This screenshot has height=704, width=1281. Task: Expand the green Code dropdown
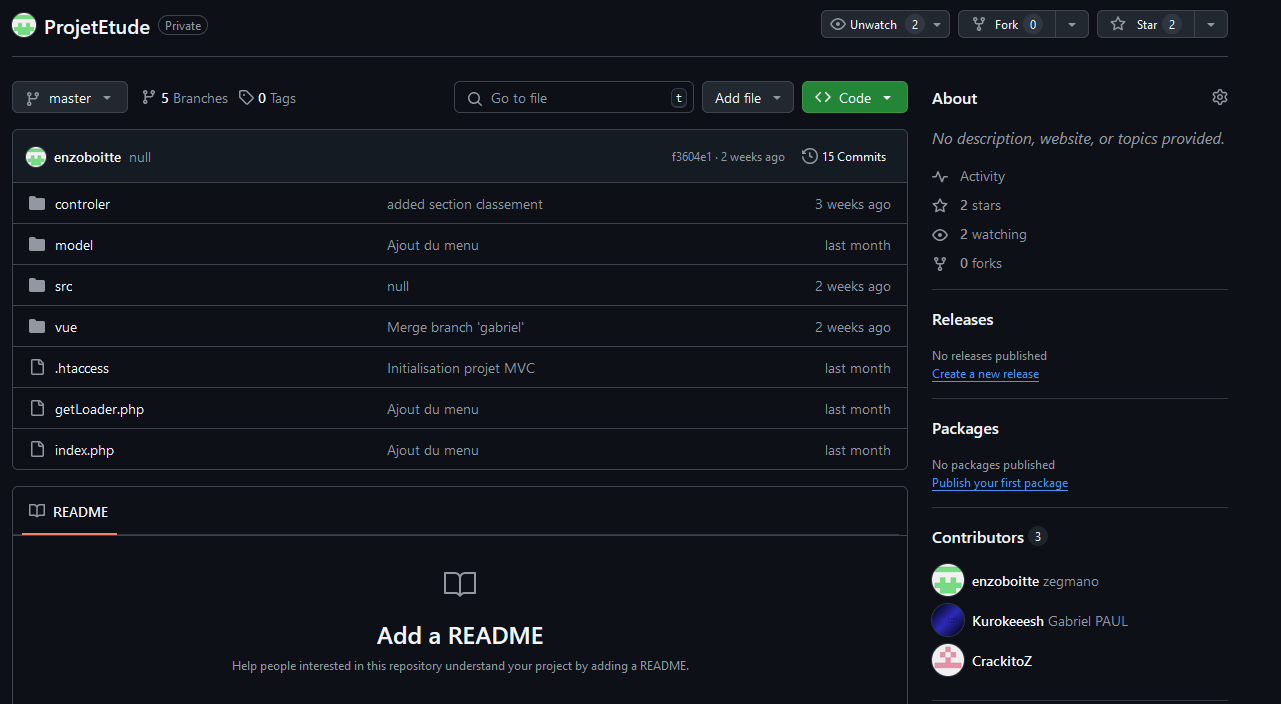pos(855,97)
